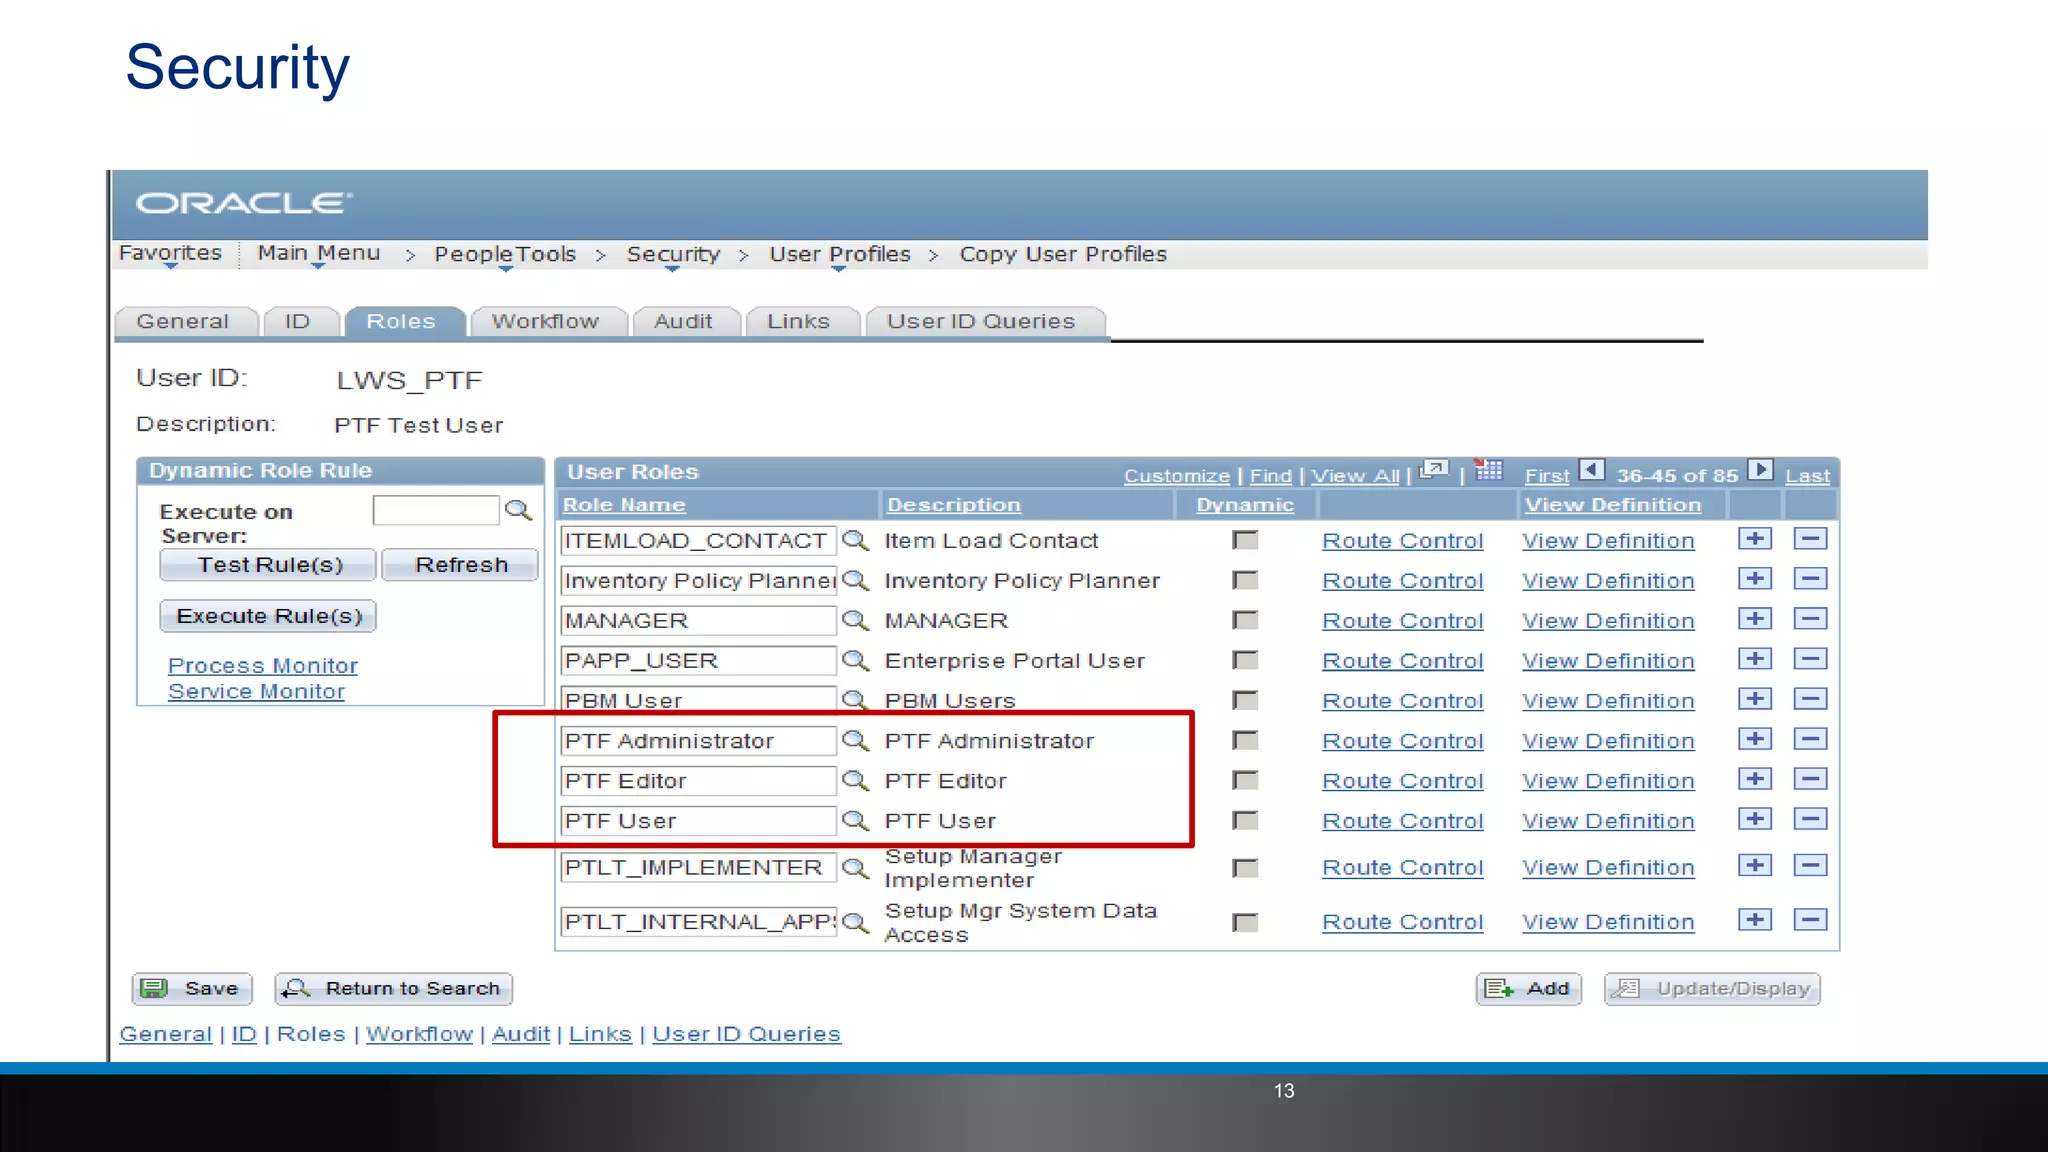This screenshot has height=1152, width=2048.
Task: Click Route Control link for PTF Editor
Action: tap(1402, 781)
